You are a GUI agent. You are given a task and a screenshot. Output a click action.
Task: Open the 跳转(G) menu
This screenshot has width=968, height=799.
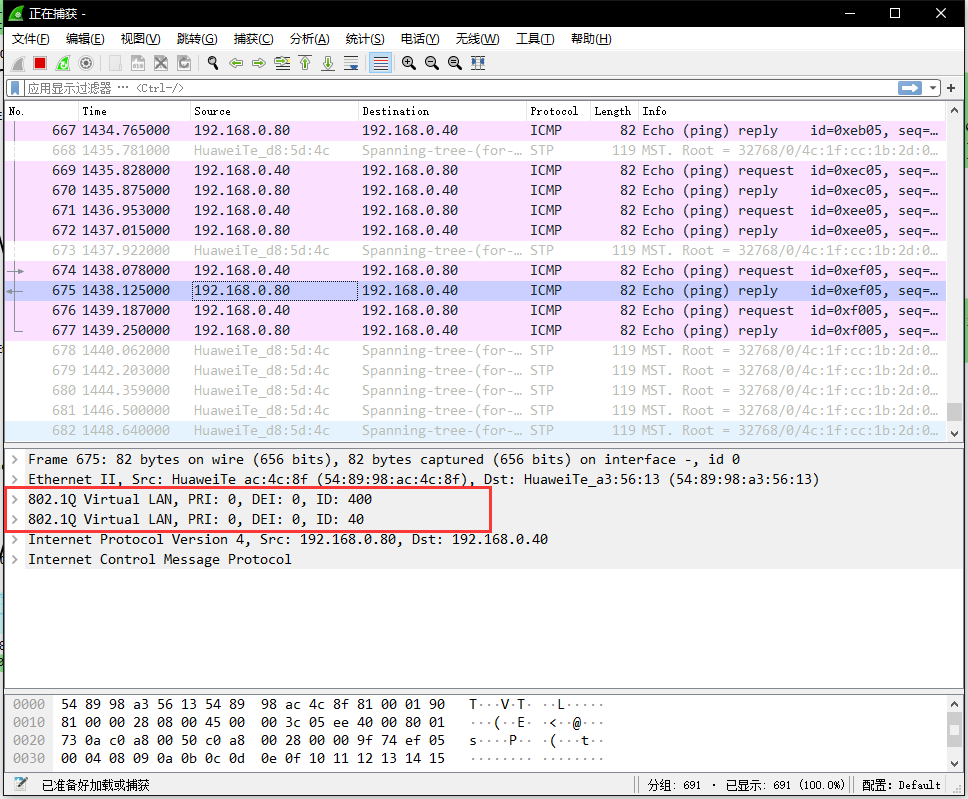(x=197, y=39)
